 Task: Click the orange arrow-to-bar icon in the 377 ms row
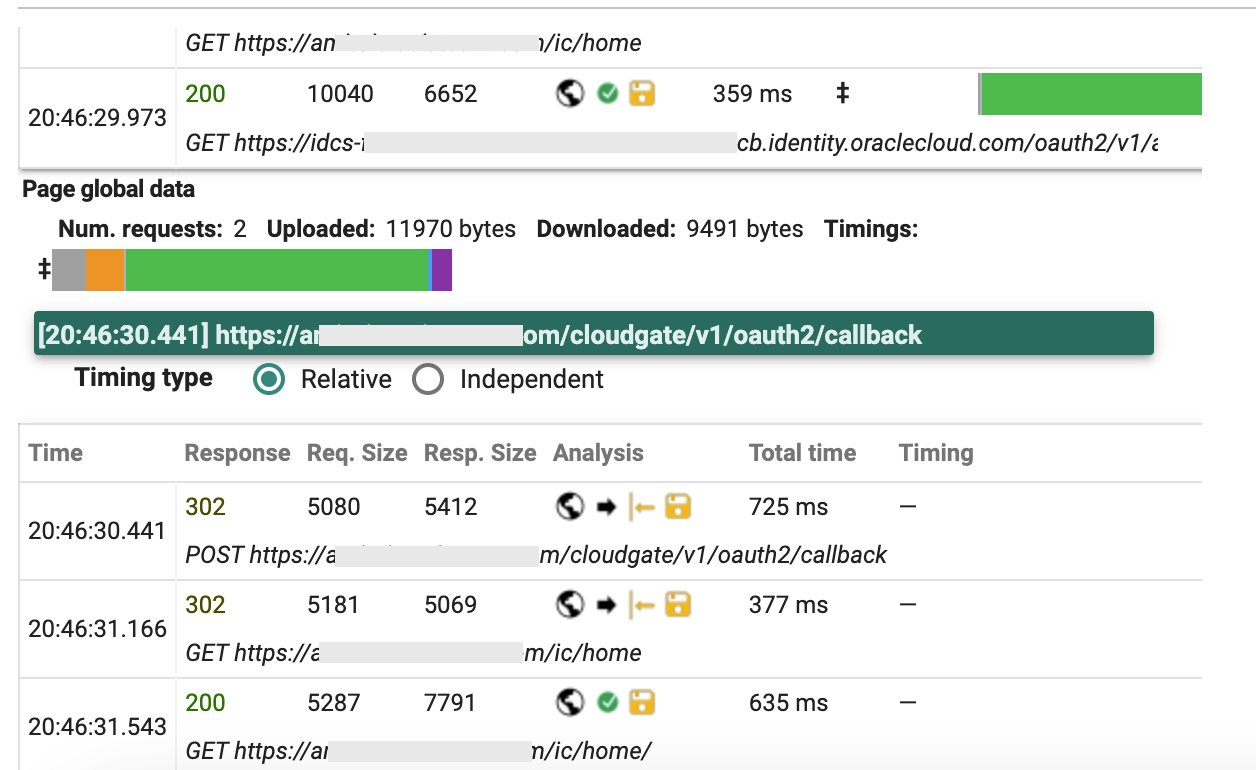642,605
